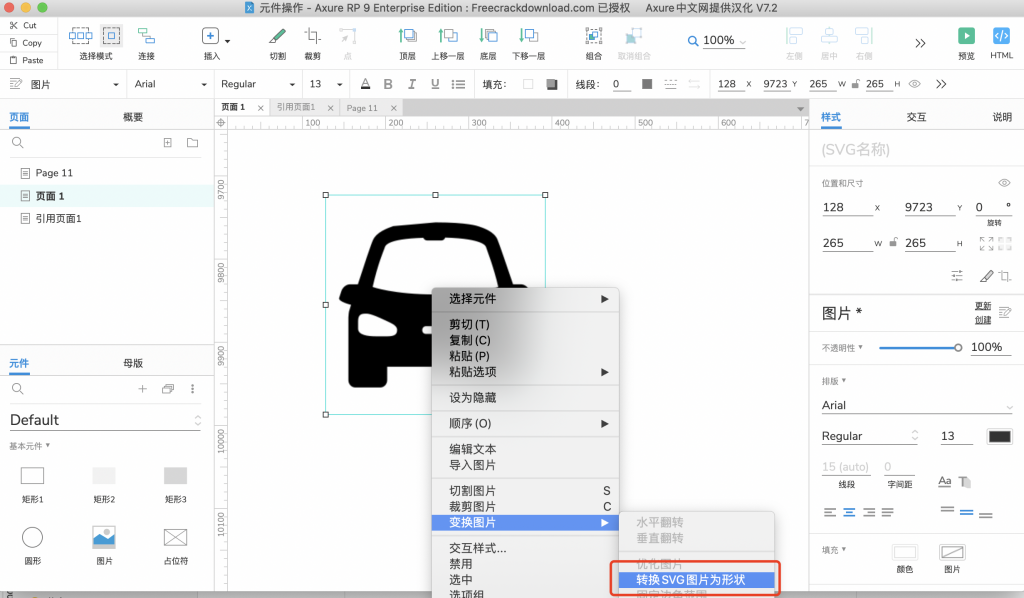
Task: Click the X position field showing 128
Action: (x=846, y=208)
